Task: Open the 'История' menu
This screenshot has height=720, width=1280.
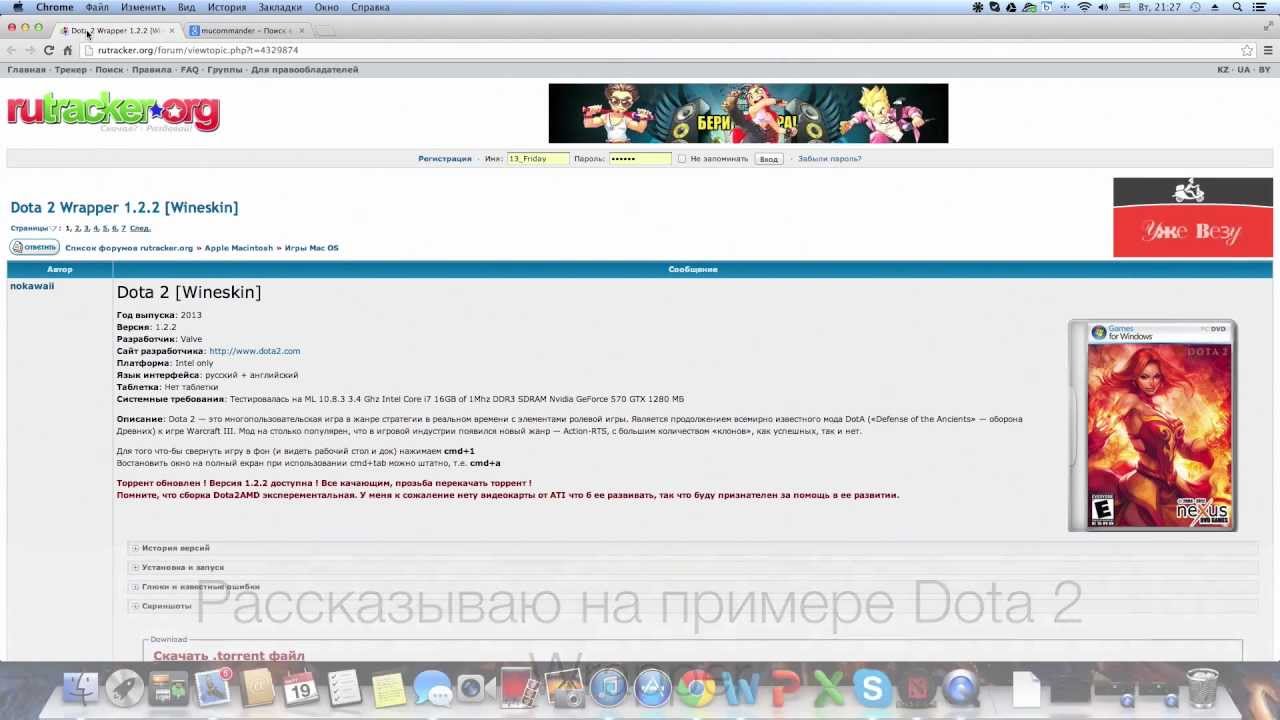Action: tap(227, 7)
